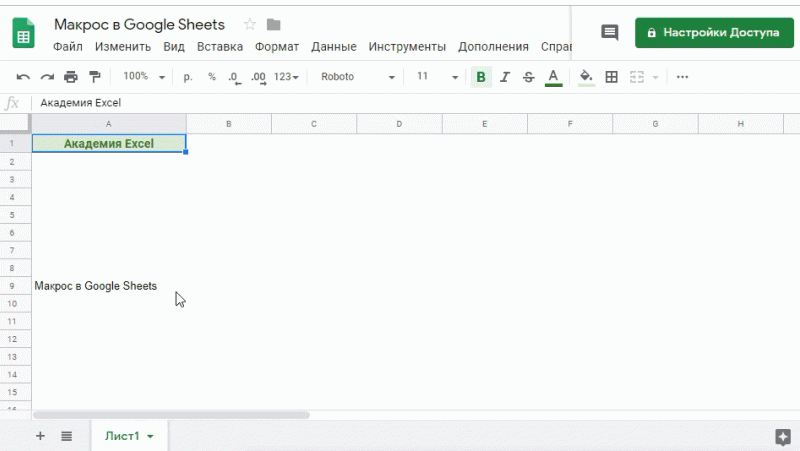Select column D header
800x451 pixels.
(399, 124)
